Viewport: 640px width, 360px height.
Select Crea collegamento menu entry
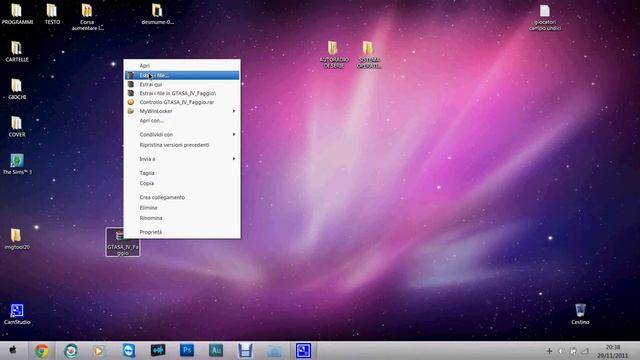pyautogui.click(x=182, y=197)
